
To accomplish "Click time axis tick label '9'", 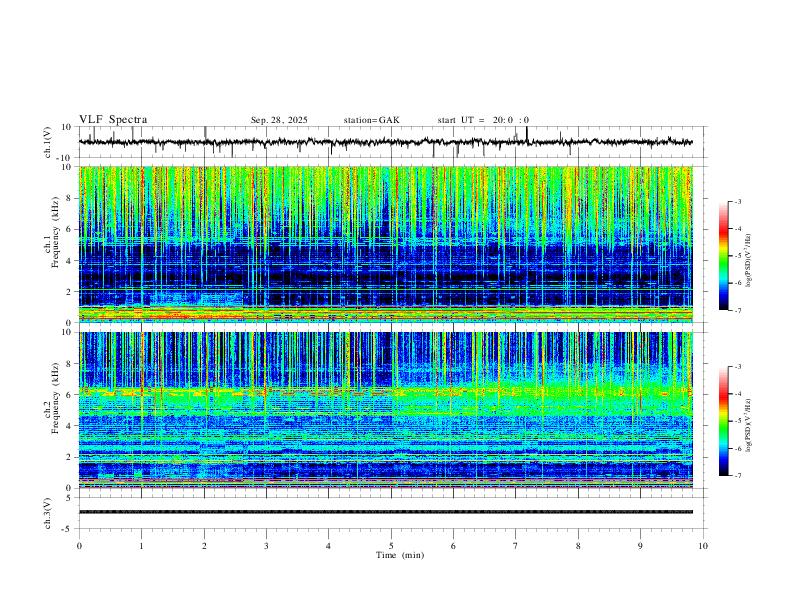I will [640, 546].
